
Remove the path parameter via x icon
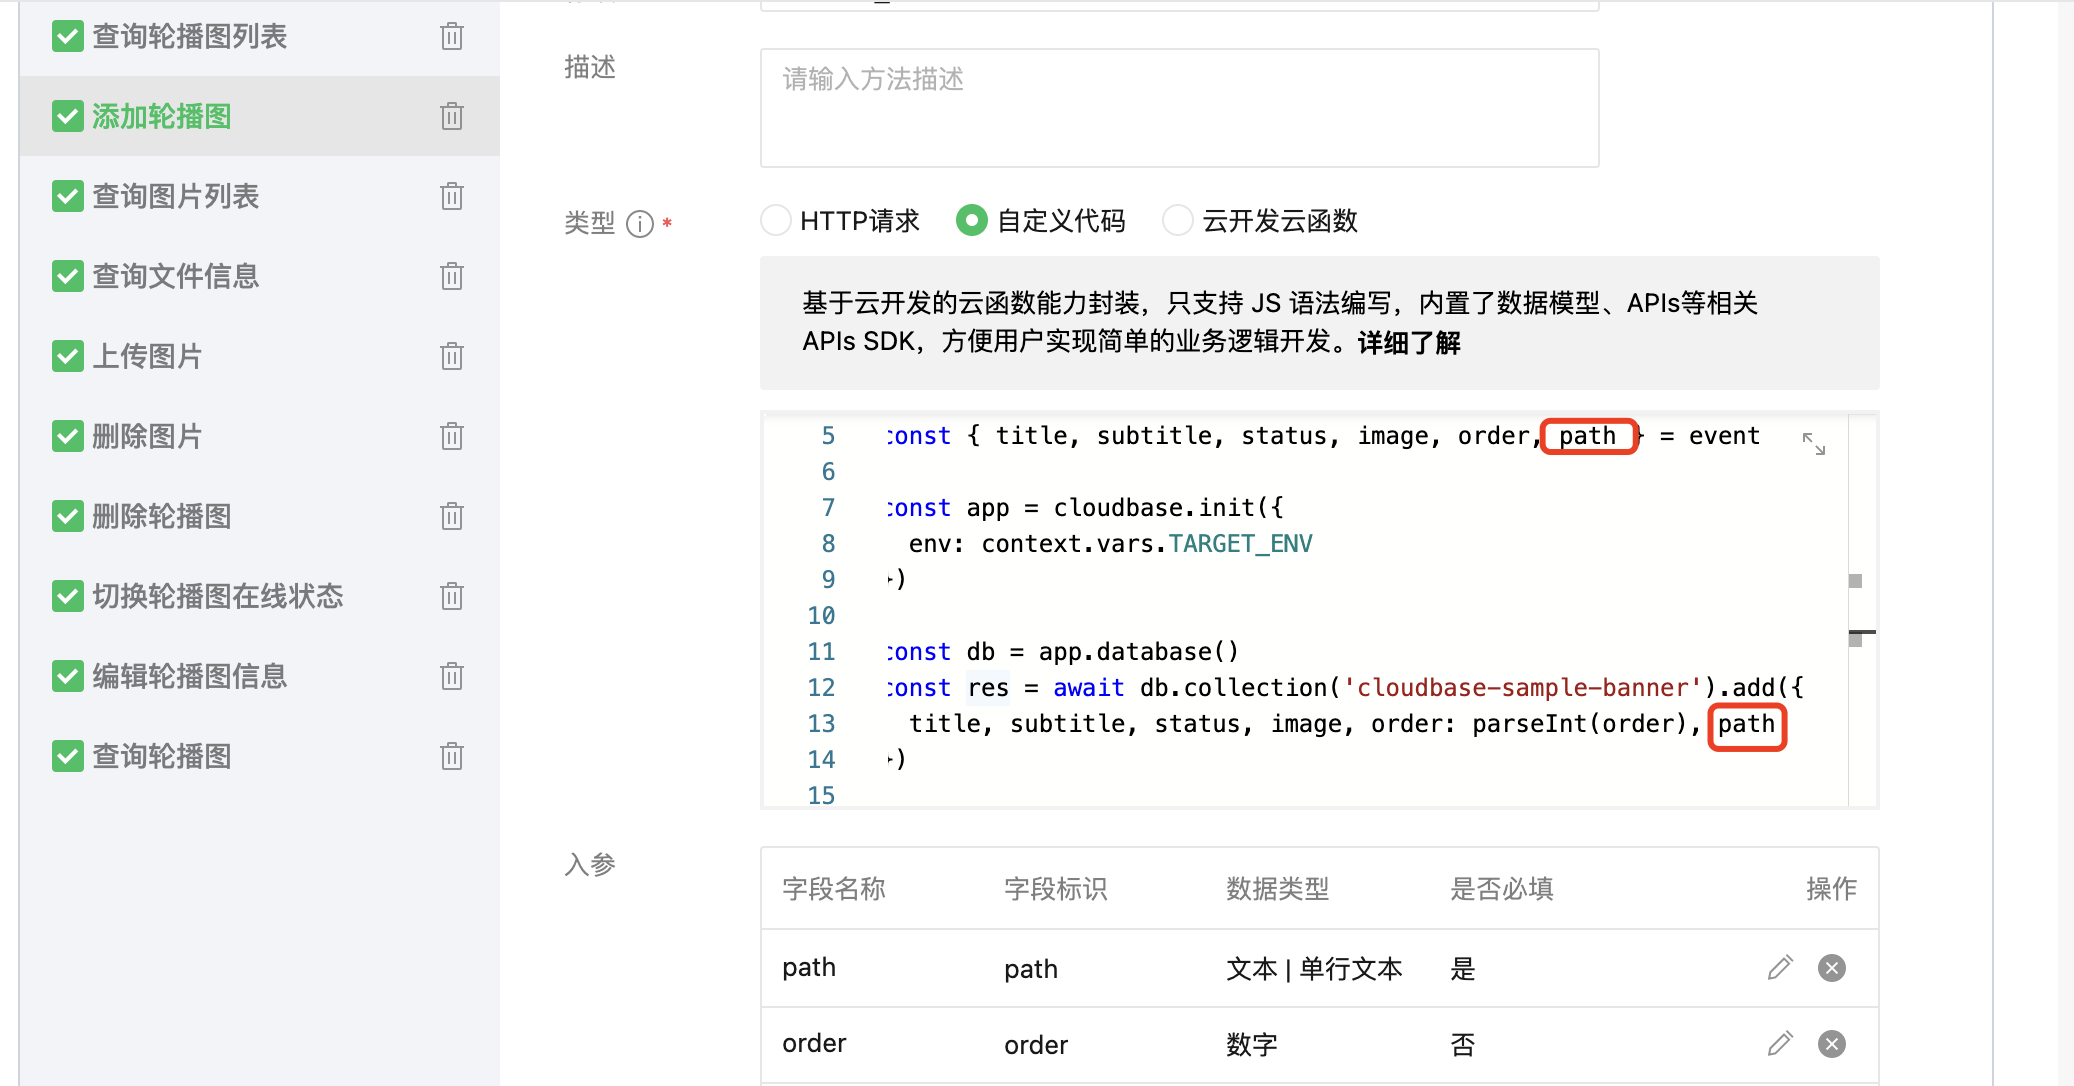click(1832, 967)
